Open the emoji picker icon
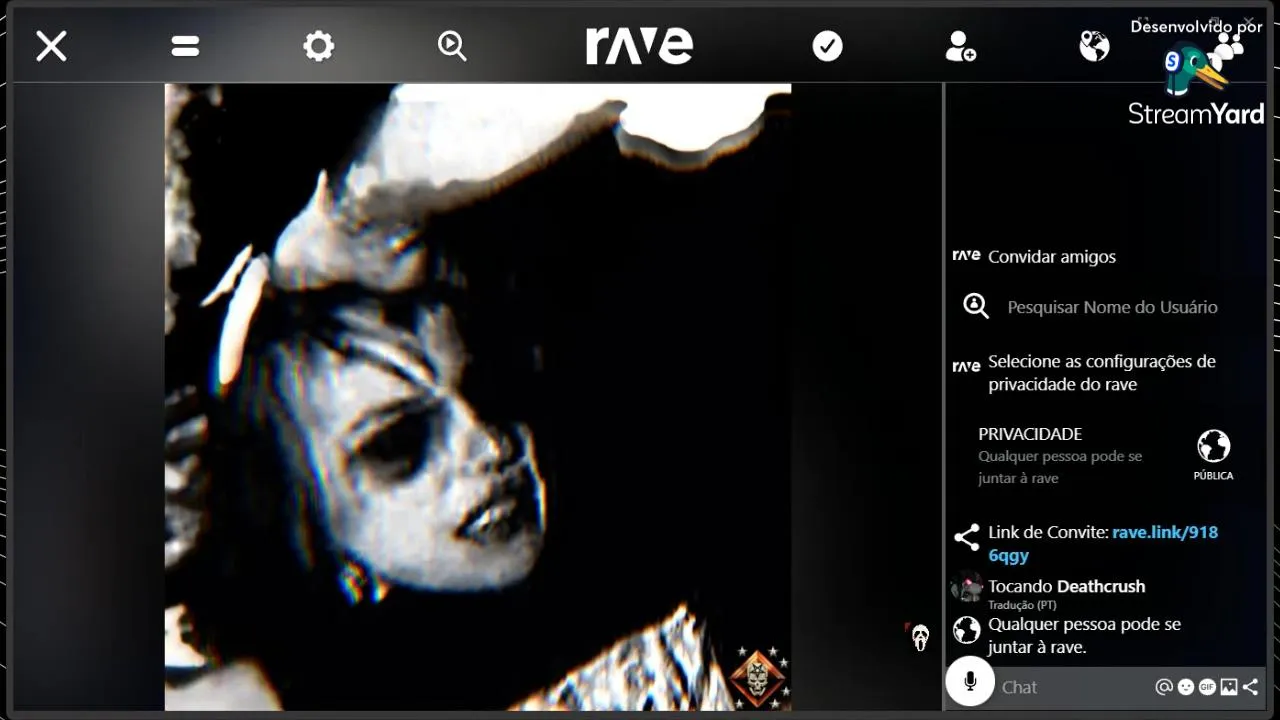This screenshot has width=1280, height=720. coord(1185,687)
